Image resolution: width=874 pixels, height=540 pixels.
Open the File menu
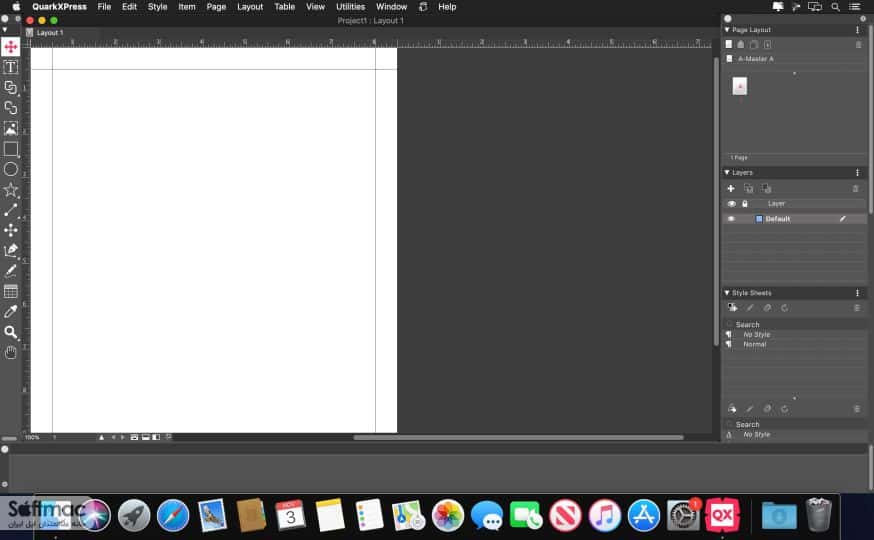(104, 7)
